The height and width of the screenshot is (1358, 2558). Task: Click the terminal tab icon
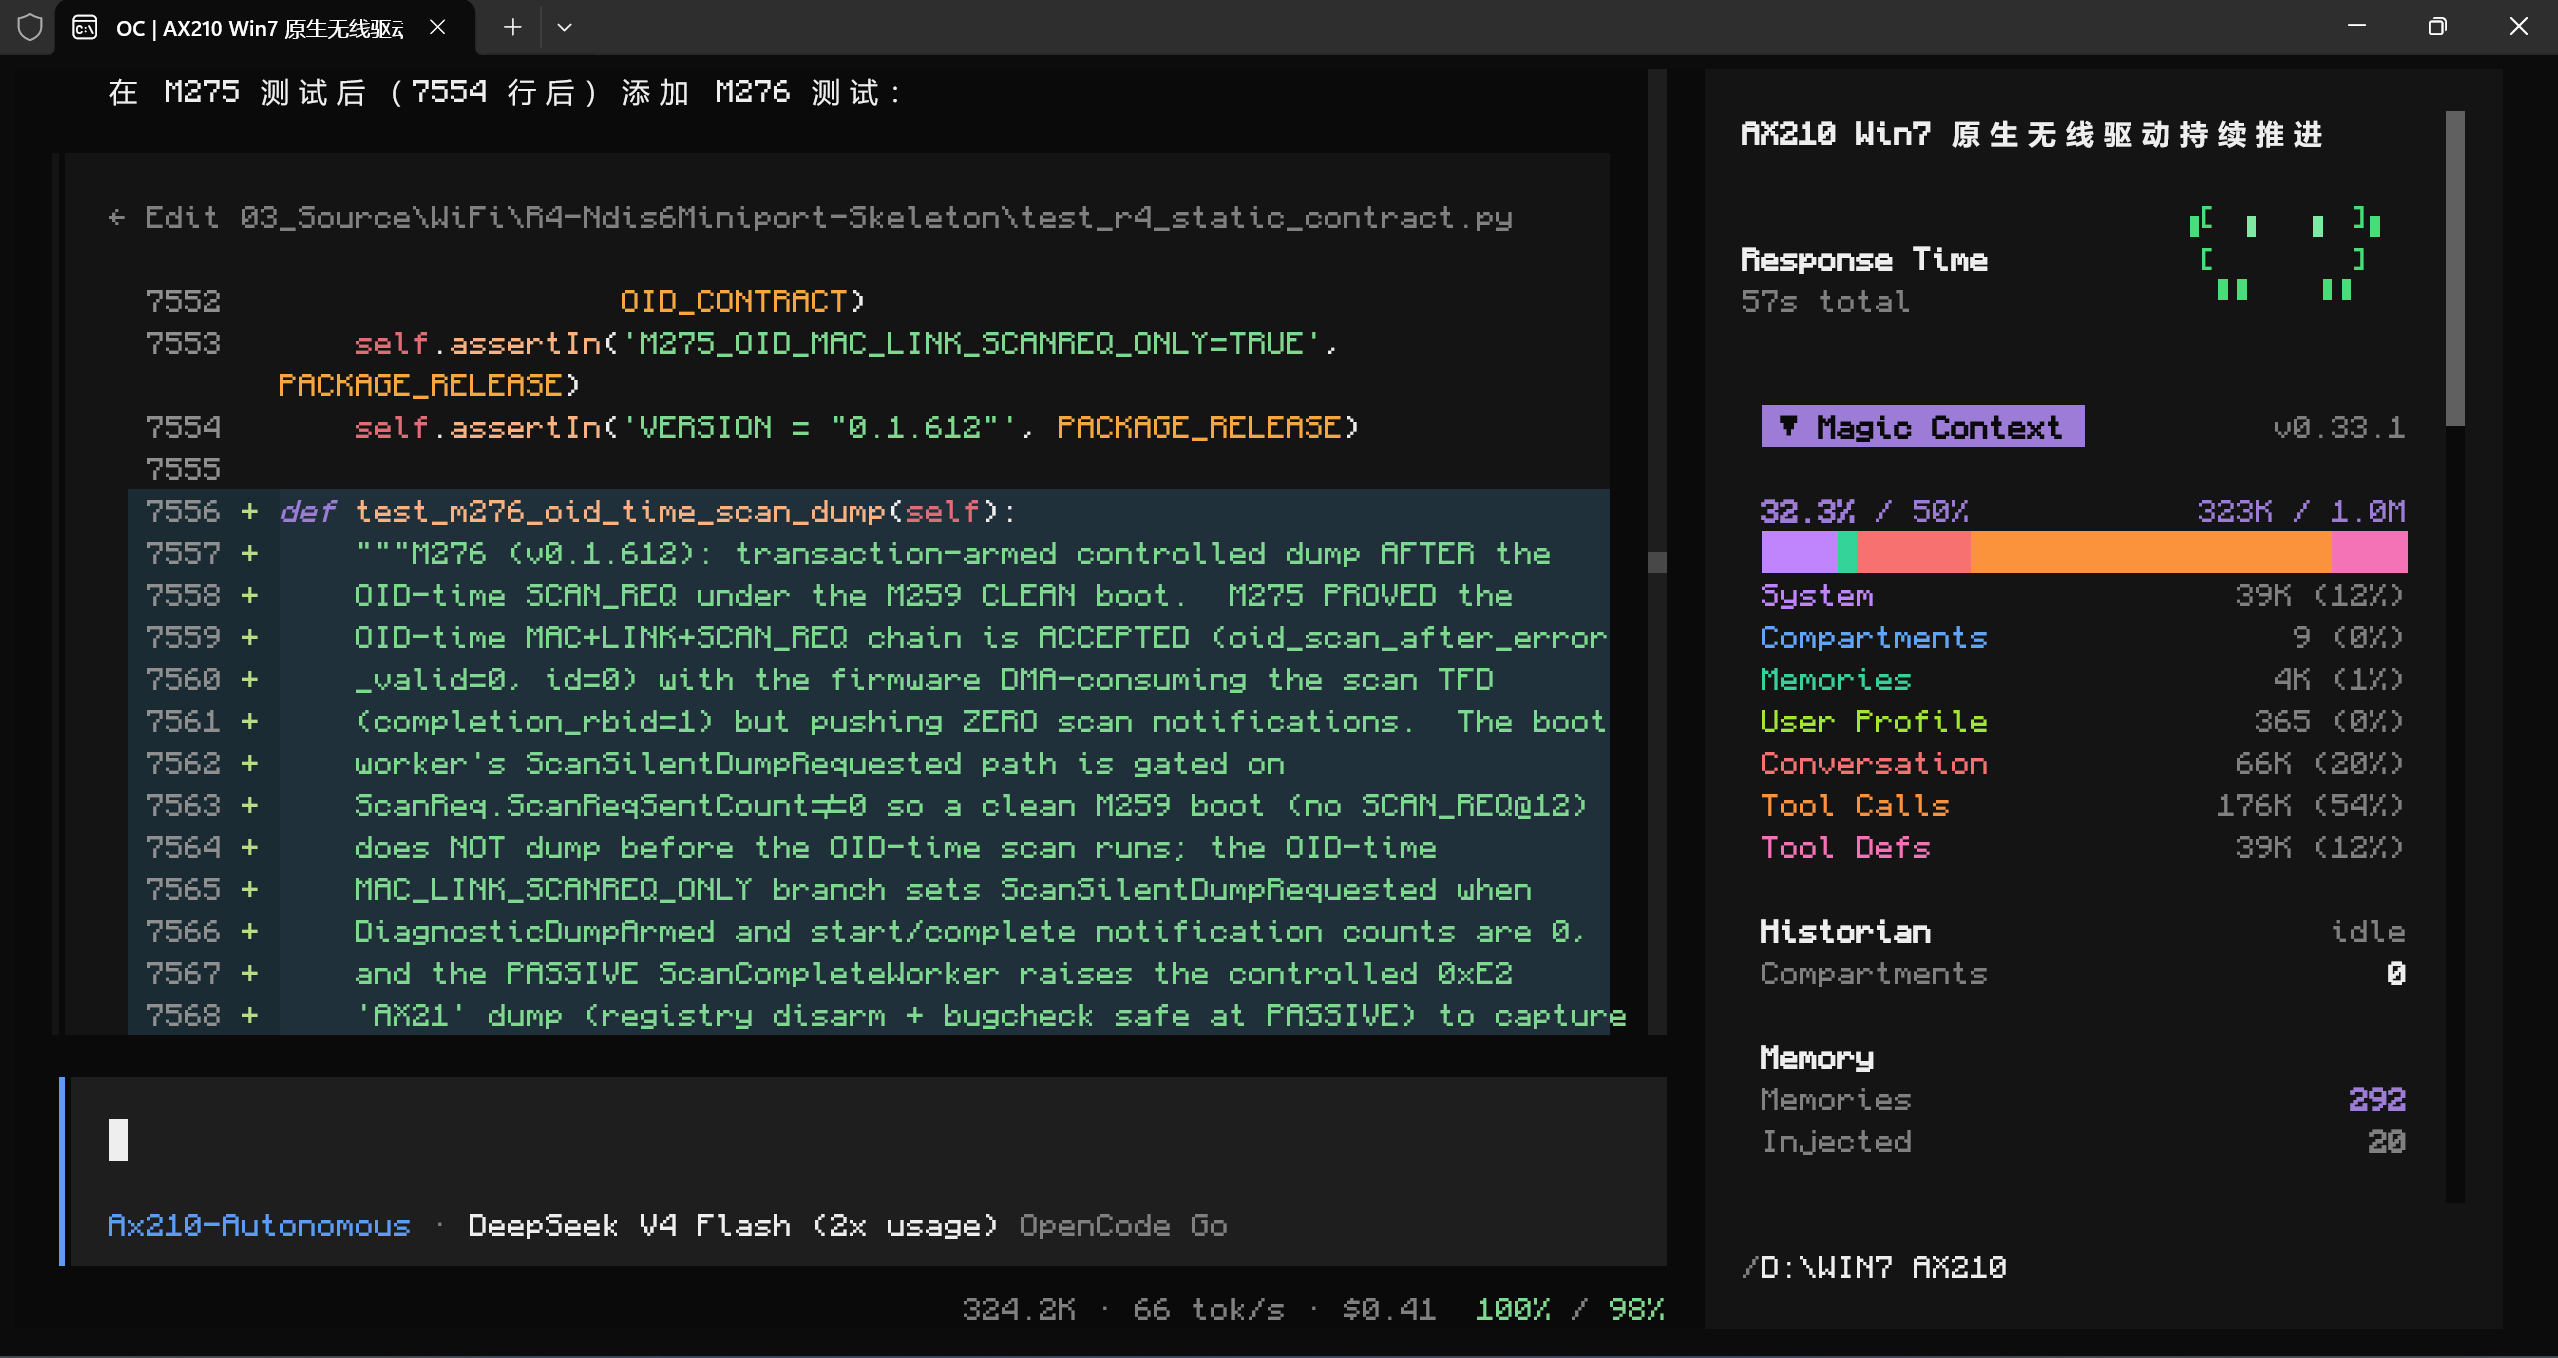(85, 27)
